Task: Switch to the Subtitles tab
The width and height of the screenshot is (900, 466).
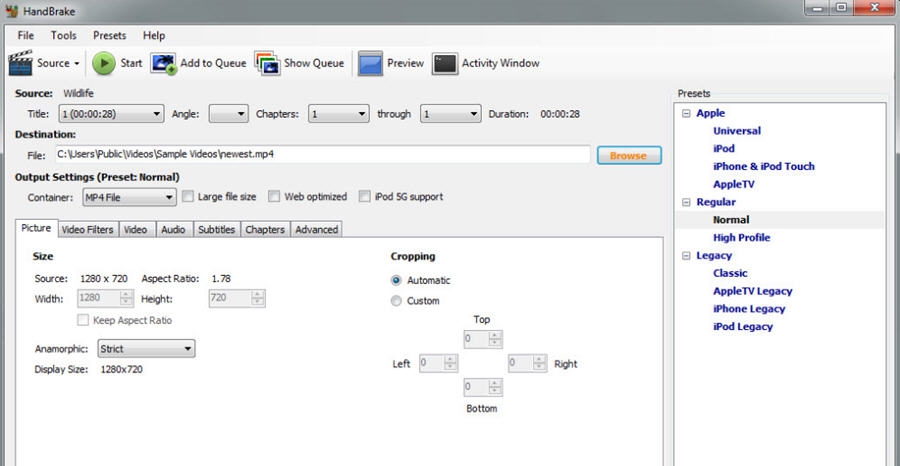Action: (x=216, y=230)
